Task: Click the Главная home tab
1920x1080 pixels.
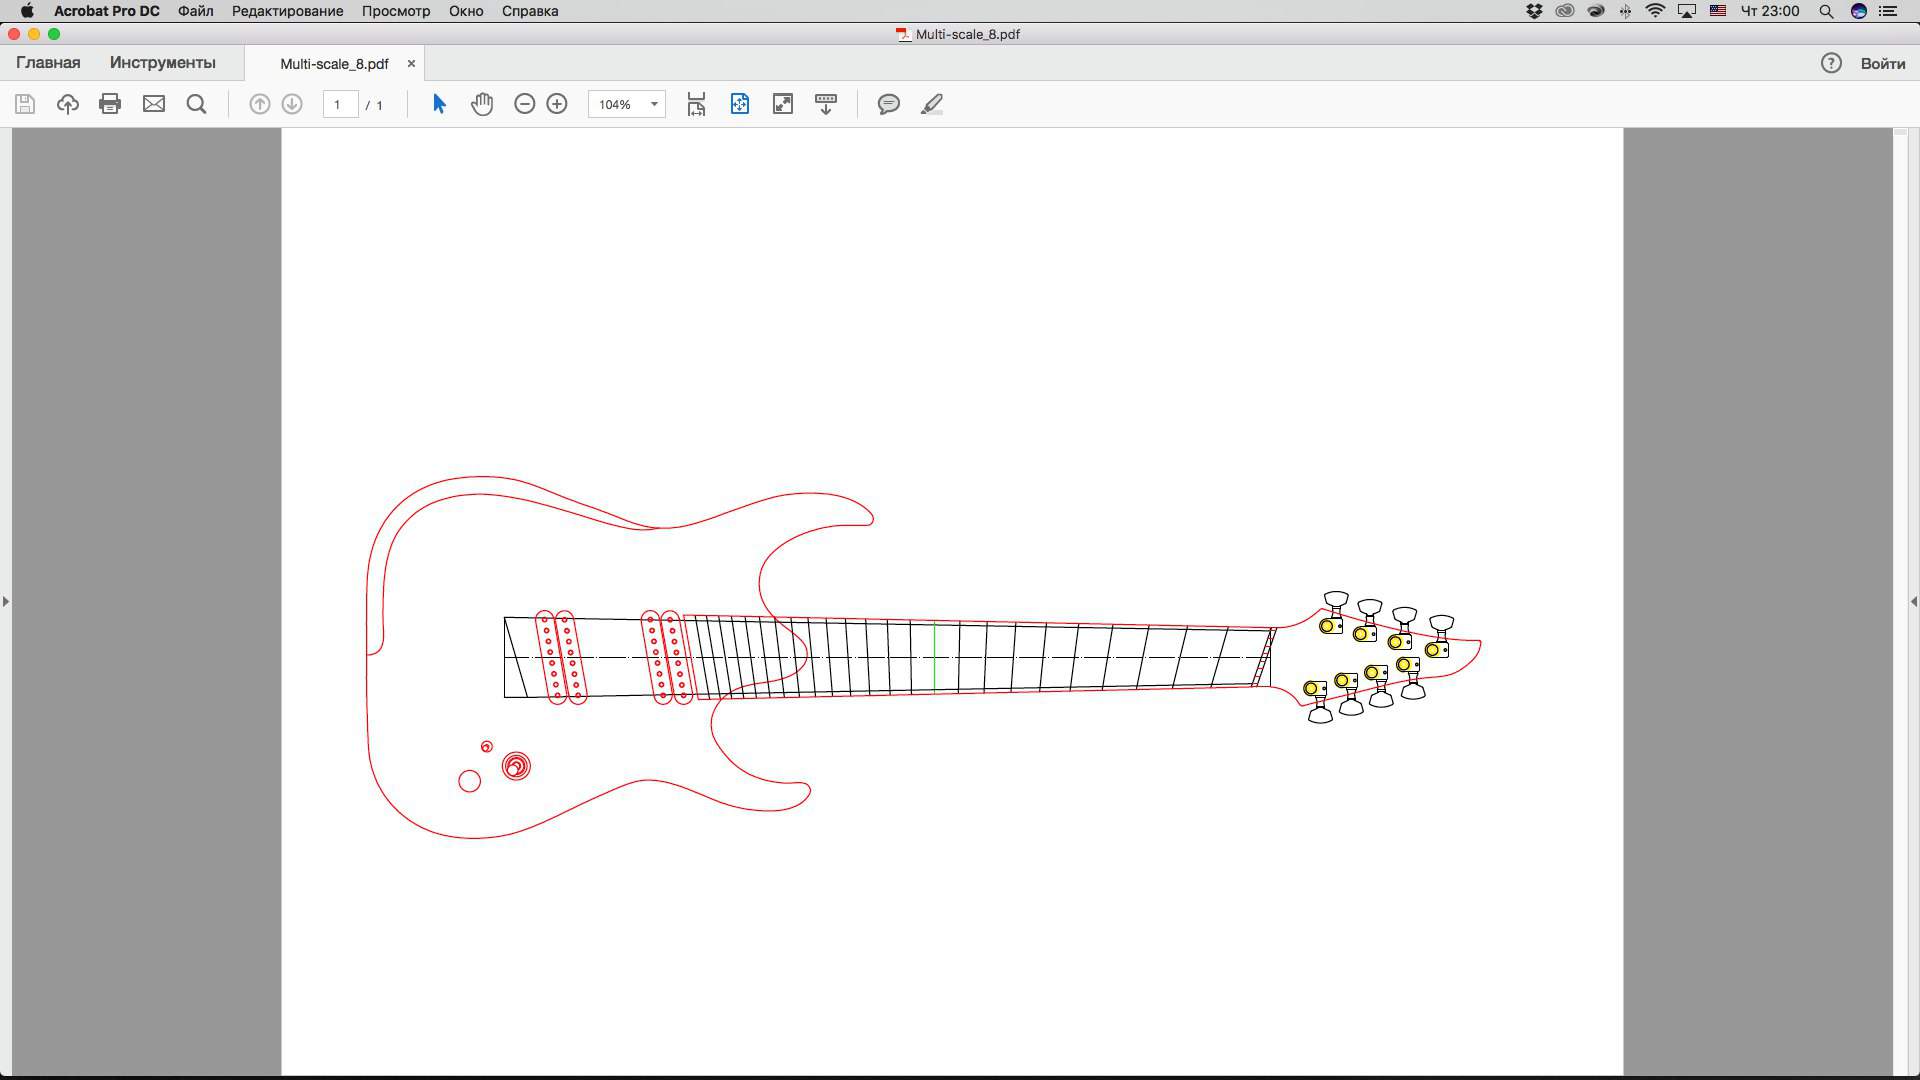Action: pos(48,62)
